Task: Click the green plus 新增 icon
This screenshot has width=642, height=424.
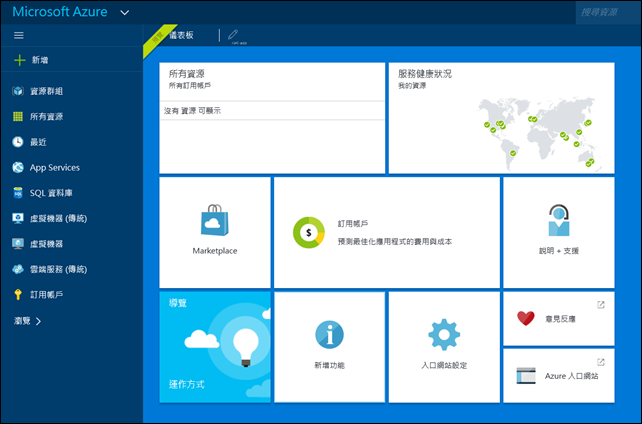Action: coord(19,60)
